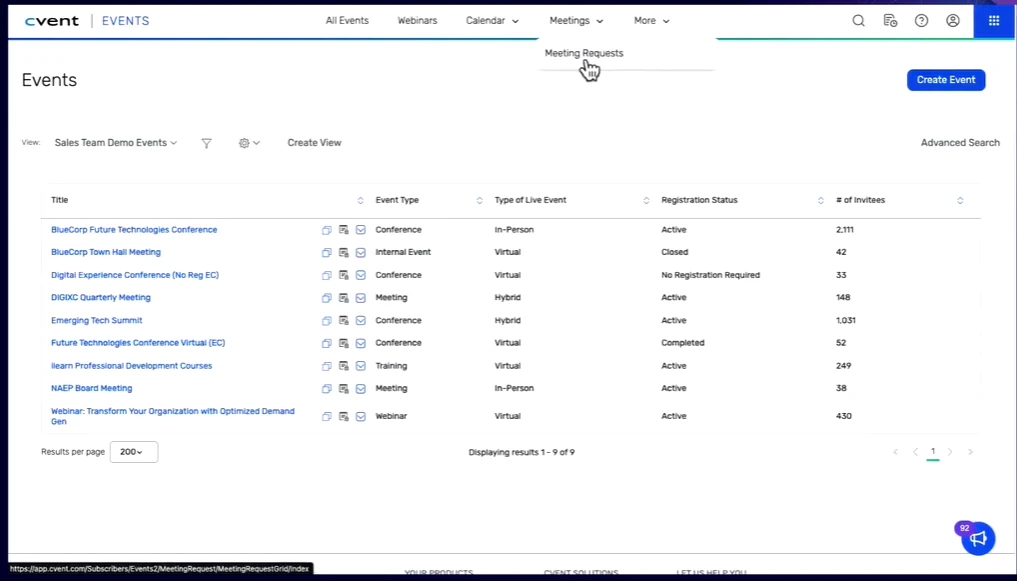Open Advanced Search
The width and height of the screenshot is (1017, 581).
click(959, 142)
